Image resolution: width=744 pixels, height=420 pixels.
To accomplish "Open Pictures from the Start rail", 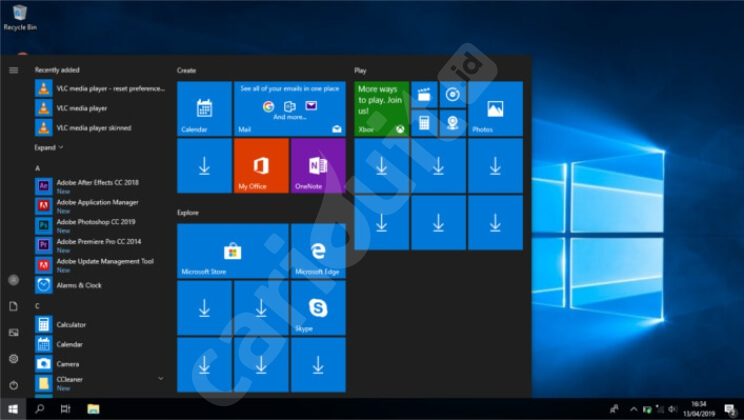I will tap(13, 332).
